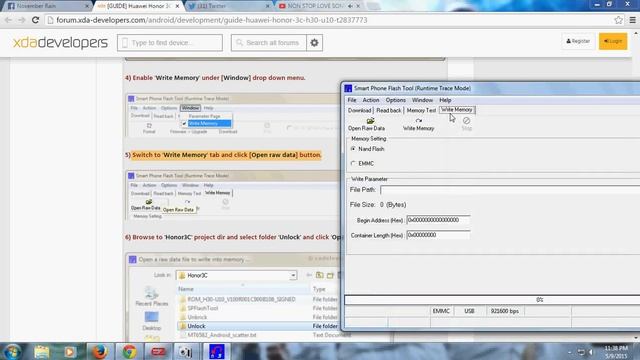Switch to Firefox in the taskbar
The width and height of the screenshot is (640, 360).
(x=99, y=351)
